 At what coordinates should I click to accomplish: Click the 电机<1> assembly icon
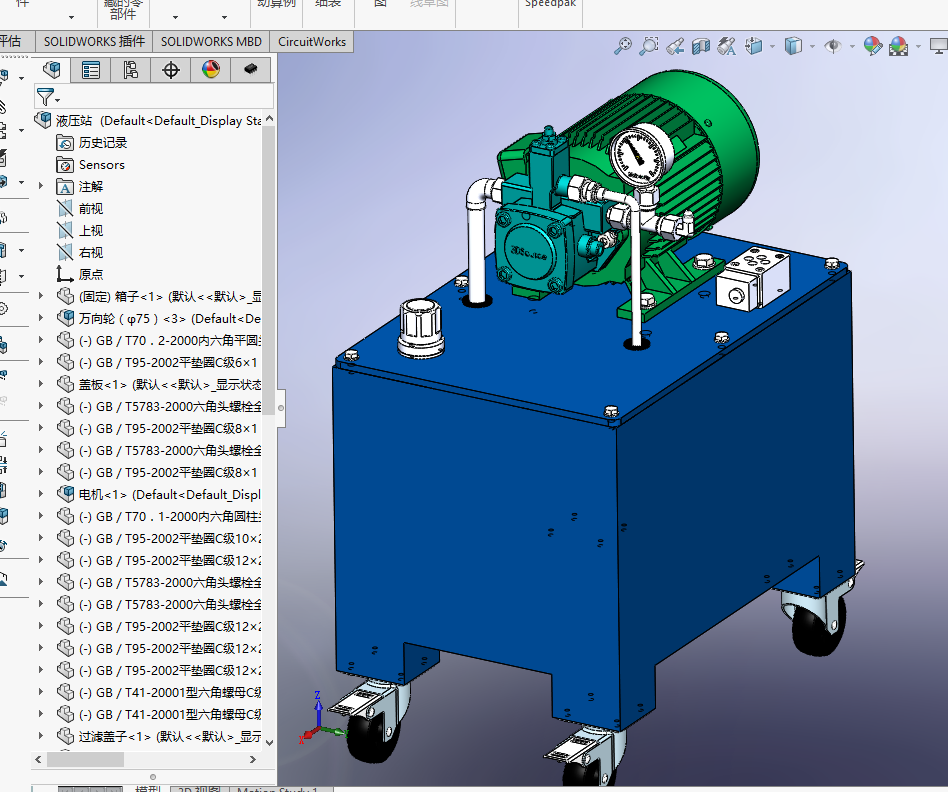pos(65,494)
